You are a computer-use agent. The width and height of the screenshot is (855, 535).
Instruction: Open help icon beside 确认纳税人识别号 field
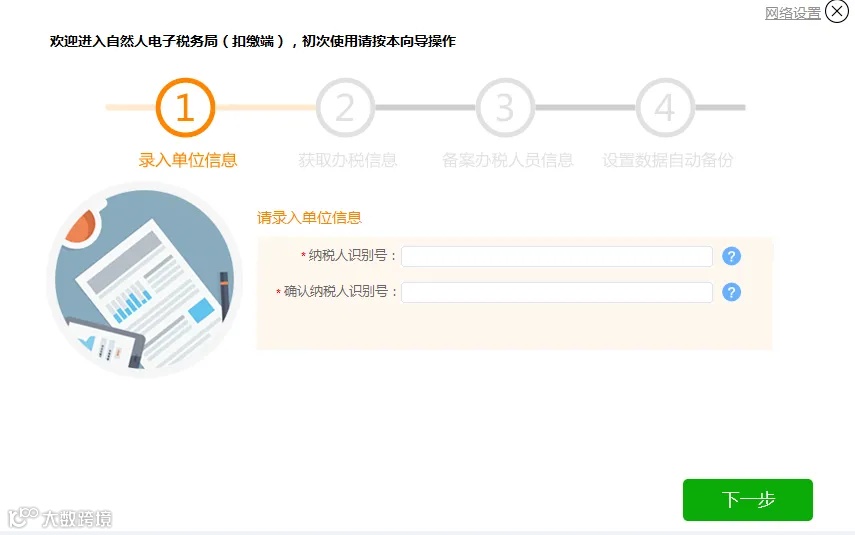coord(731,292)
